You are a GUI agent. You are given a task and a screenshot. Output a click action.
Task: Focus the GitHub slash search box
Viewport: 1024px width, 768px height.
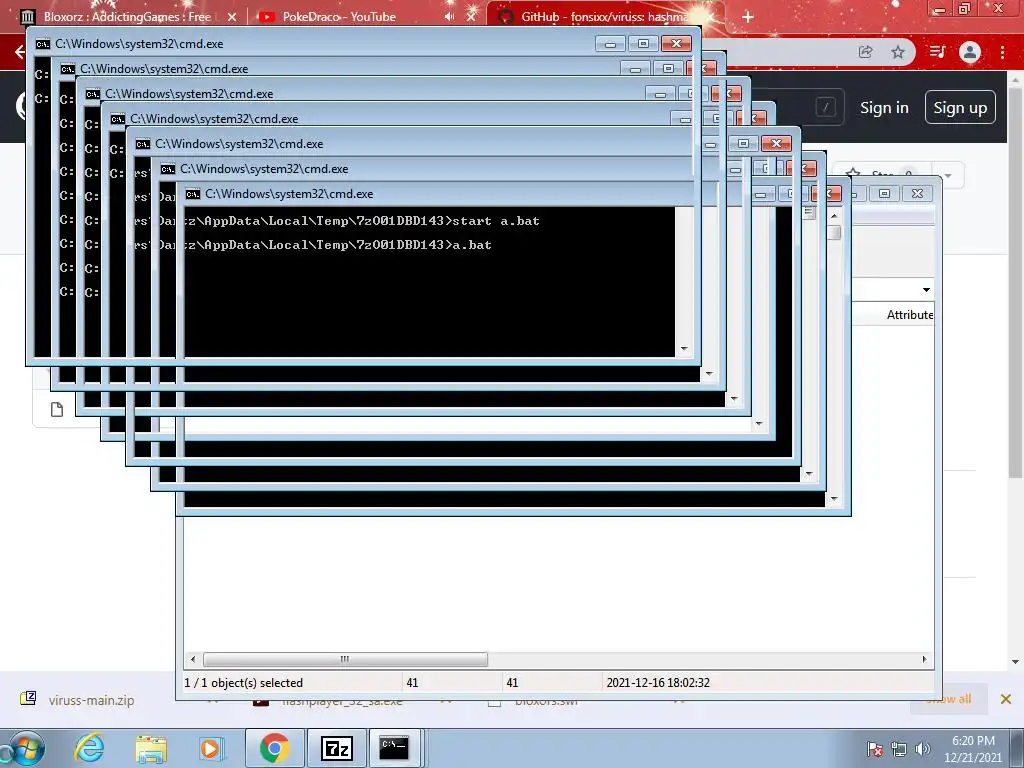click(x=825, y=107)
